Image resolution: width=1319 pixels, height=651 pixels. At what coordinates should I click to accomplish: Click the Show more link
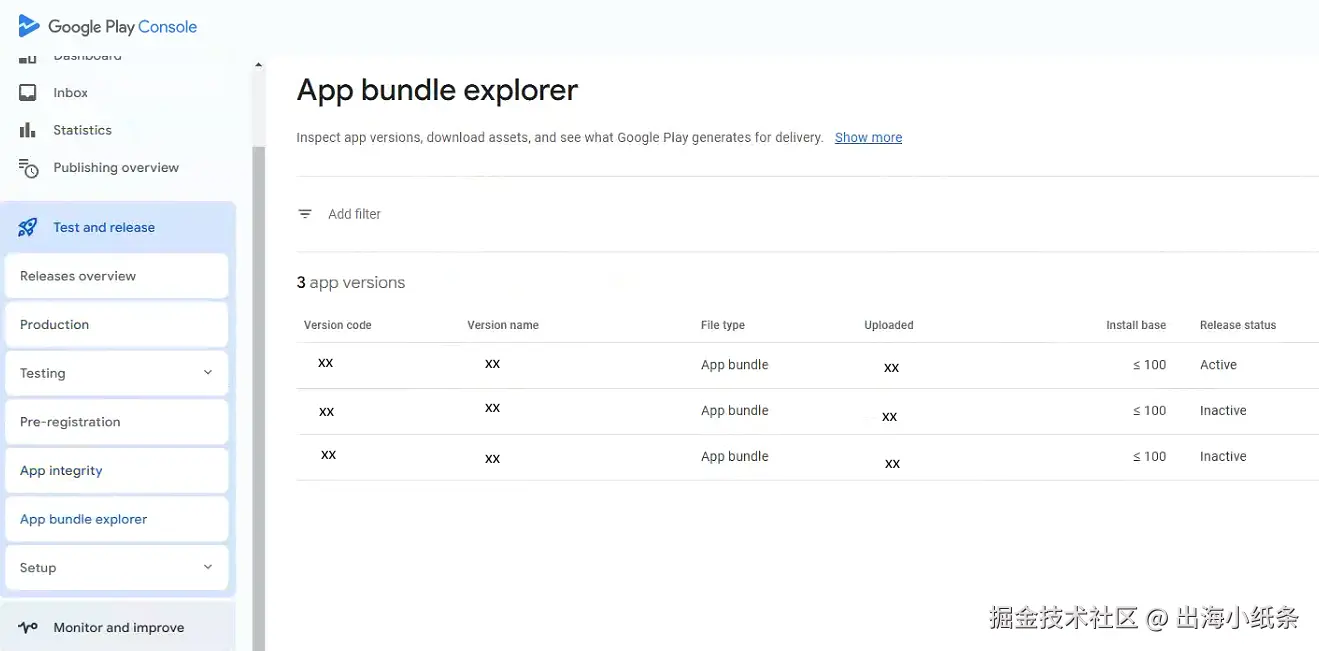868,138
